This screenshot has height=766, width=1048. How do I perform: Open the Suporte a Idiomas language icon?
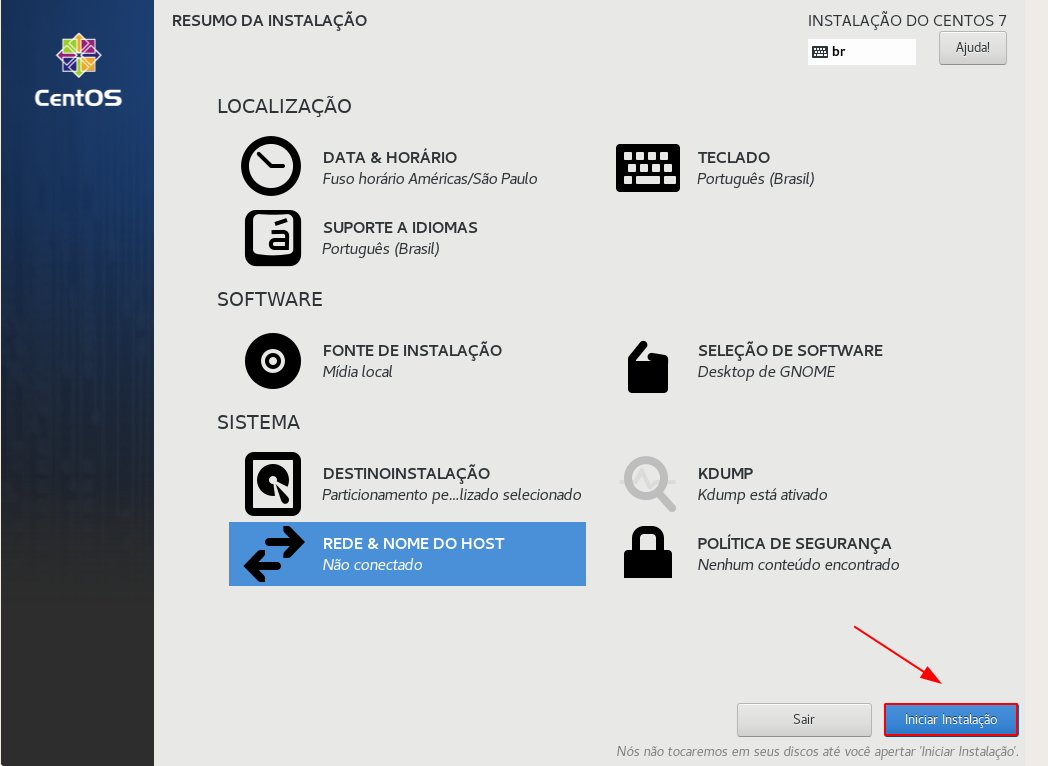click(x=273, y=238)
